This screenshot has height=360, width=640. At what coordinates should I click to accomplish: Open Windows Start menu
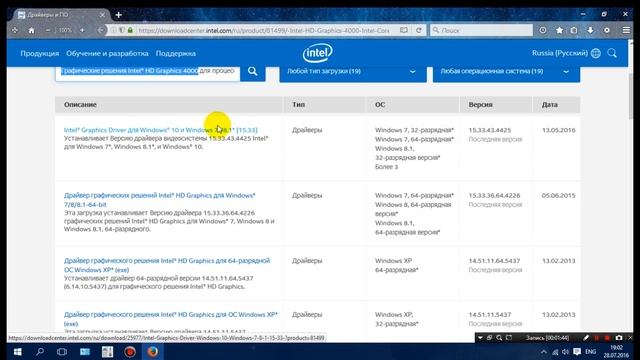pyautogui.click(x=18, y=351)
